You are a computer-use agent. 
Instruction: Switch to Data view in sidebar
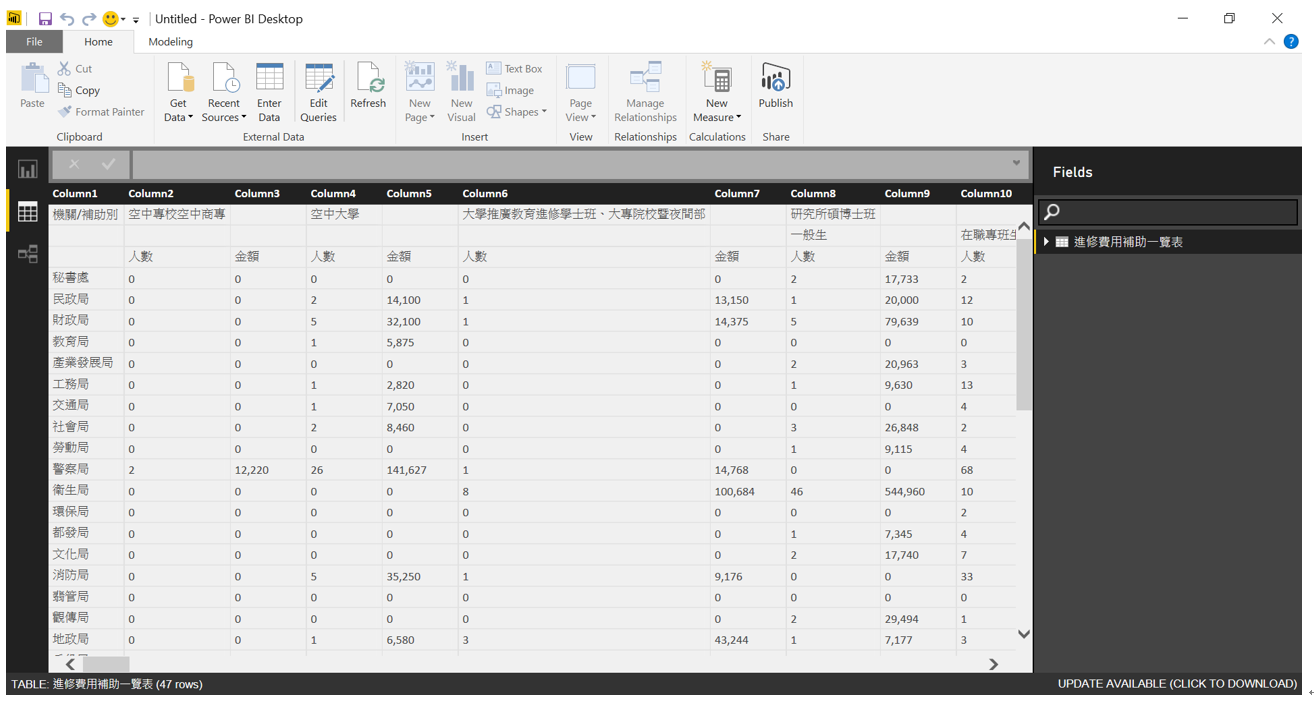coord(27,211)
